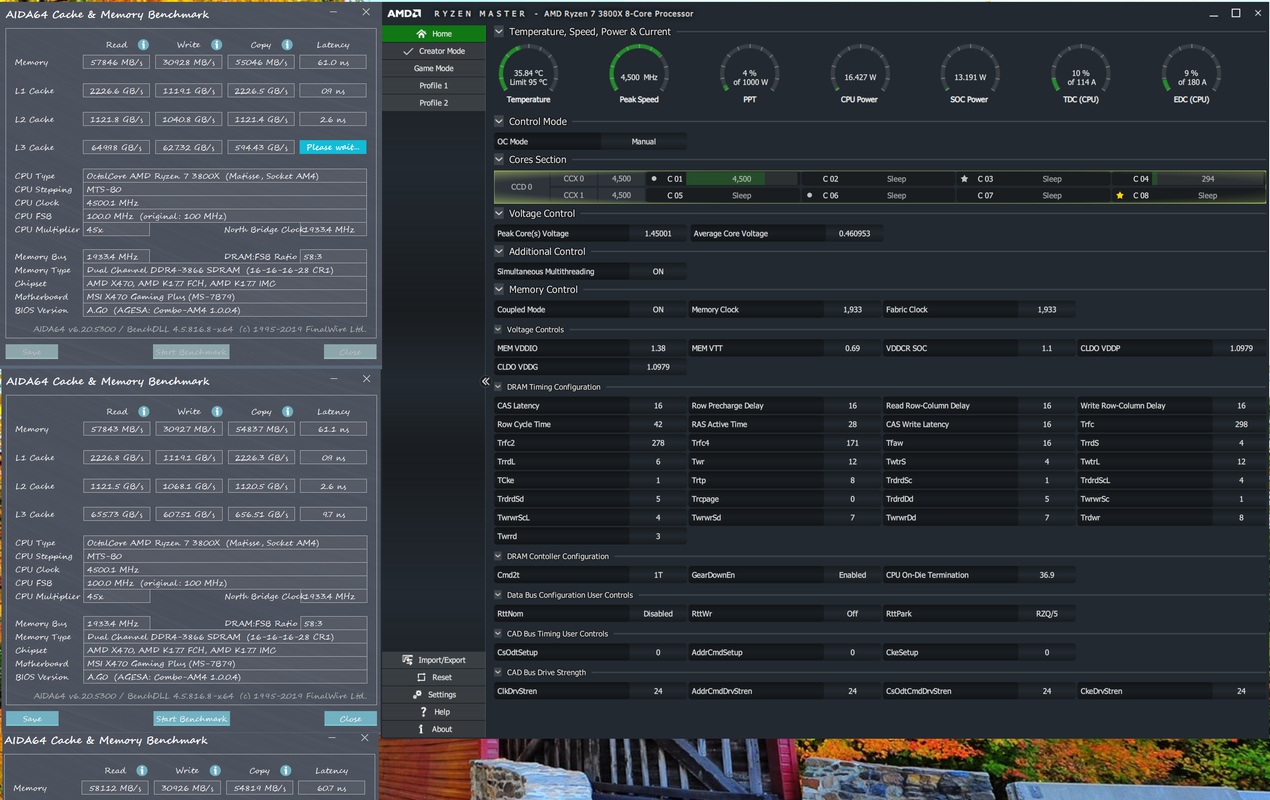Screen dimensions: 1270x800
Task: Collapse the sidebar with the double-chevron arrow
Action: (x=486, y=381)
